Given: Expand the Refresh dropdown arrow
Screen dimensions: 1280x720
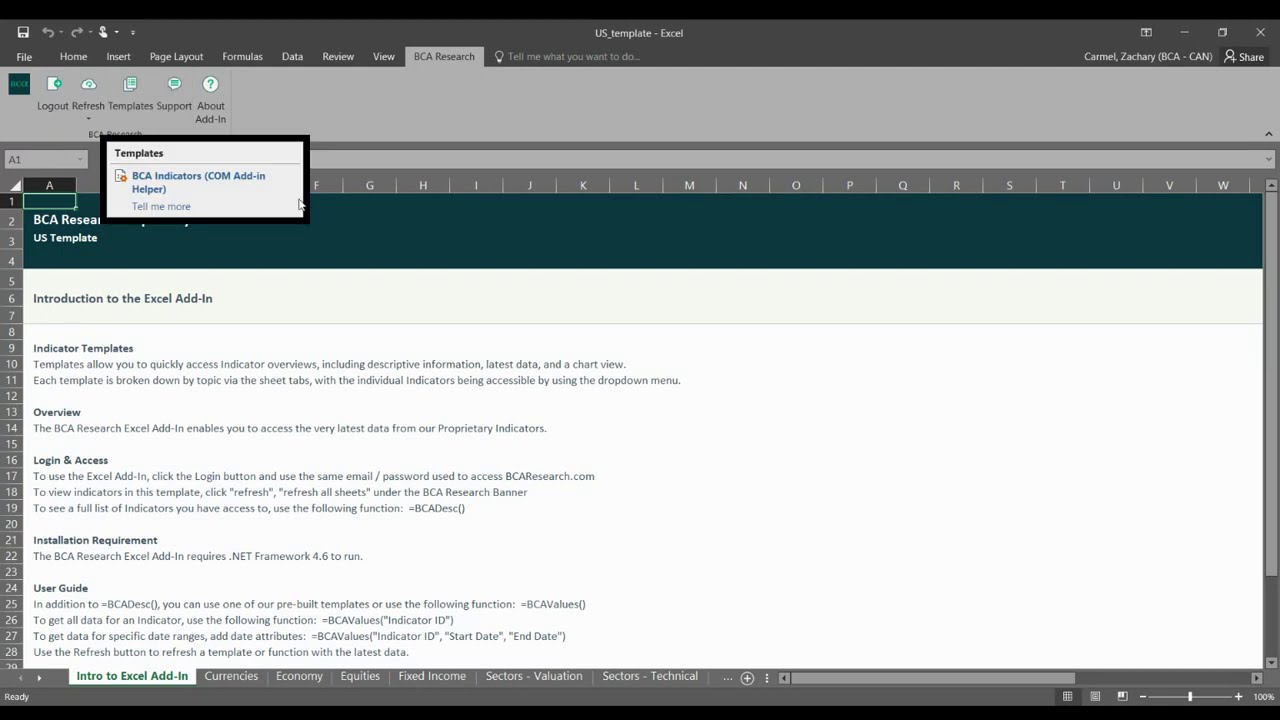Looking at the screenshot, I should pyautogui.click(x=88, y=119).
